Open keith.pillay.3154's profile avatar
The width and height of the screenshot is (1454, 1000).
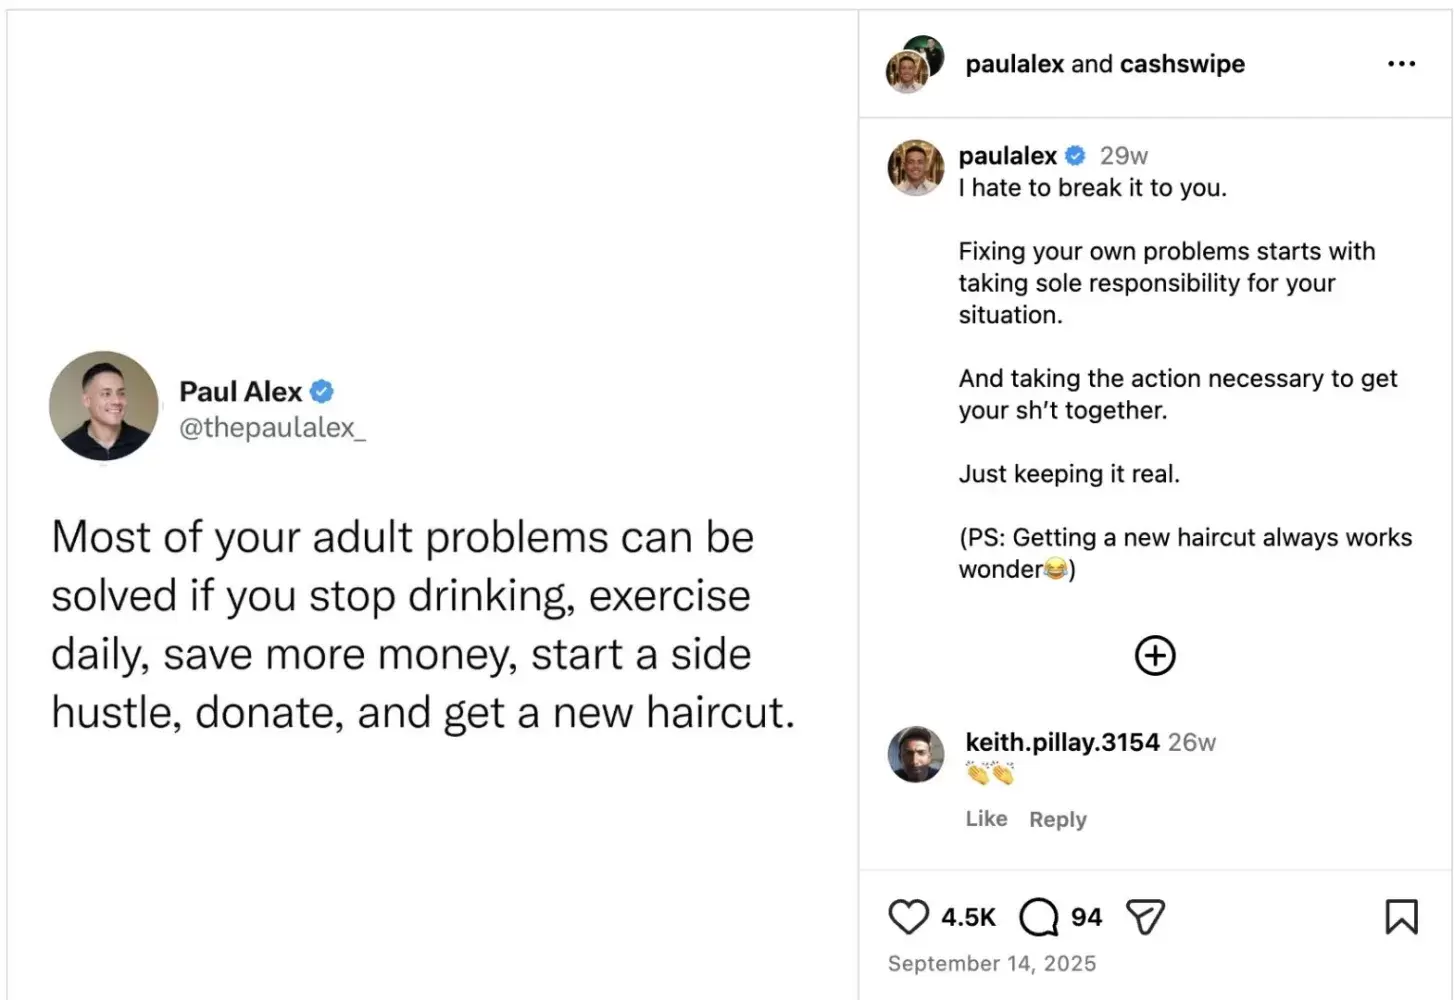click(915, 755)
